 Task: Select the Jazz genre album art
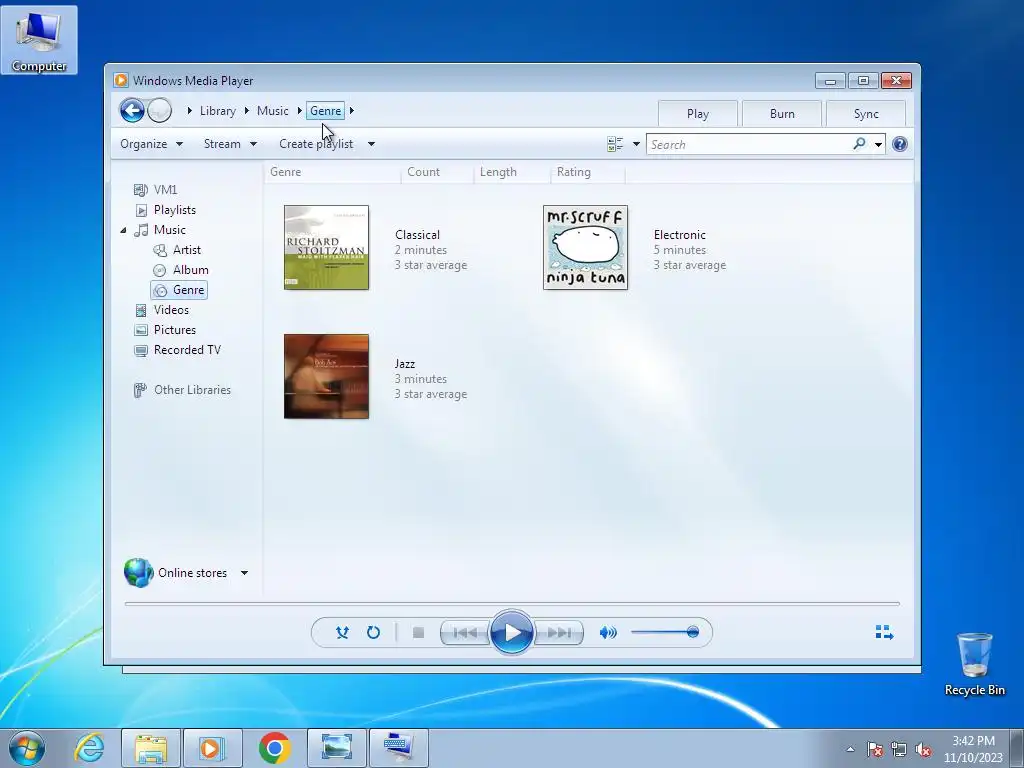tap(327, 376)
